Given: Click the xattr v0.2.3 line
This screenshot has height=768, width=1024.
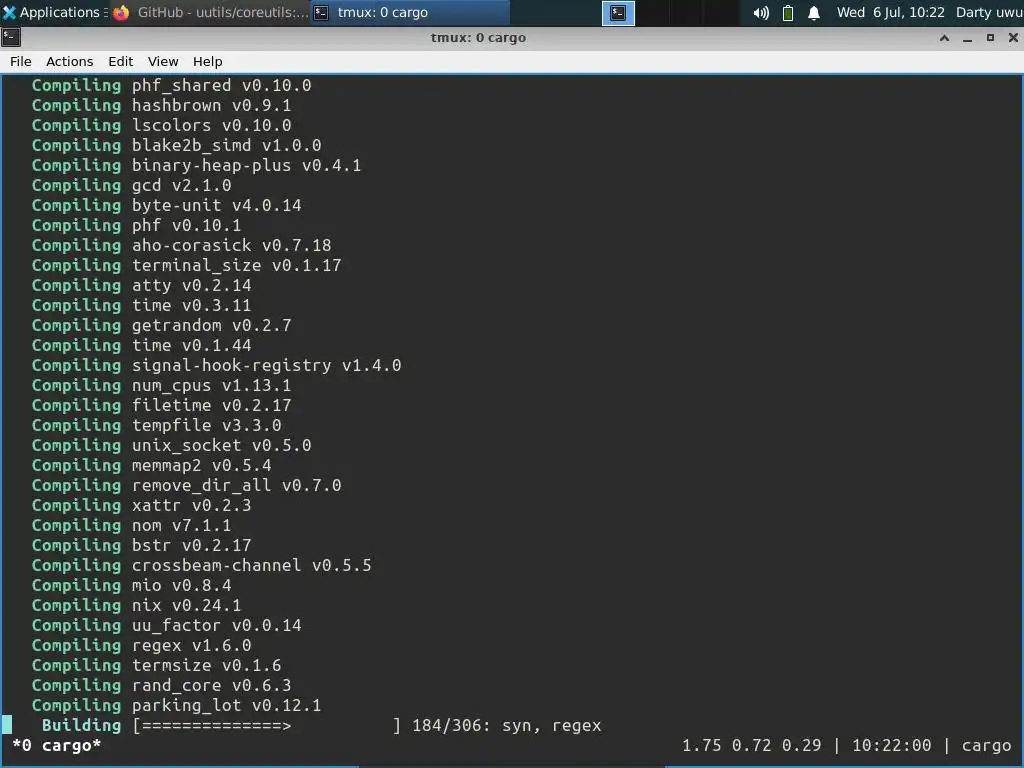Looking at the screenshot, I should point(142,505).
